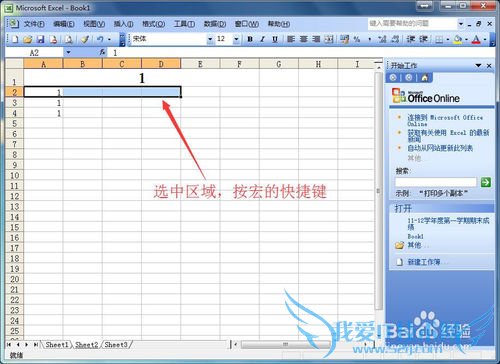This screenshot has height=364, width=500.
Task: Expand the font size dropdown
Action: [236, 39]
